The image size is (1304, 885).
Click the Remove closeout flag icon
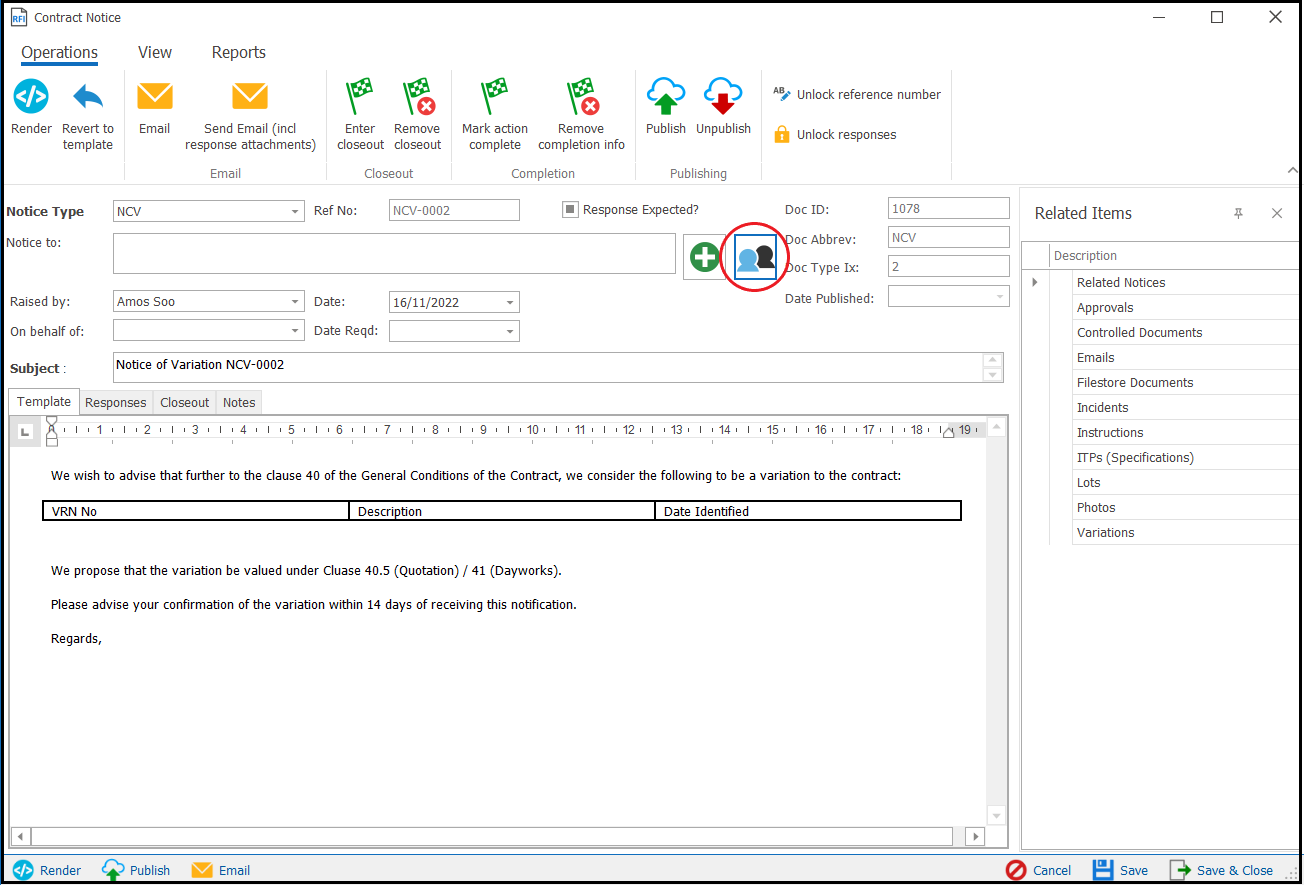(x=418, y=97)
